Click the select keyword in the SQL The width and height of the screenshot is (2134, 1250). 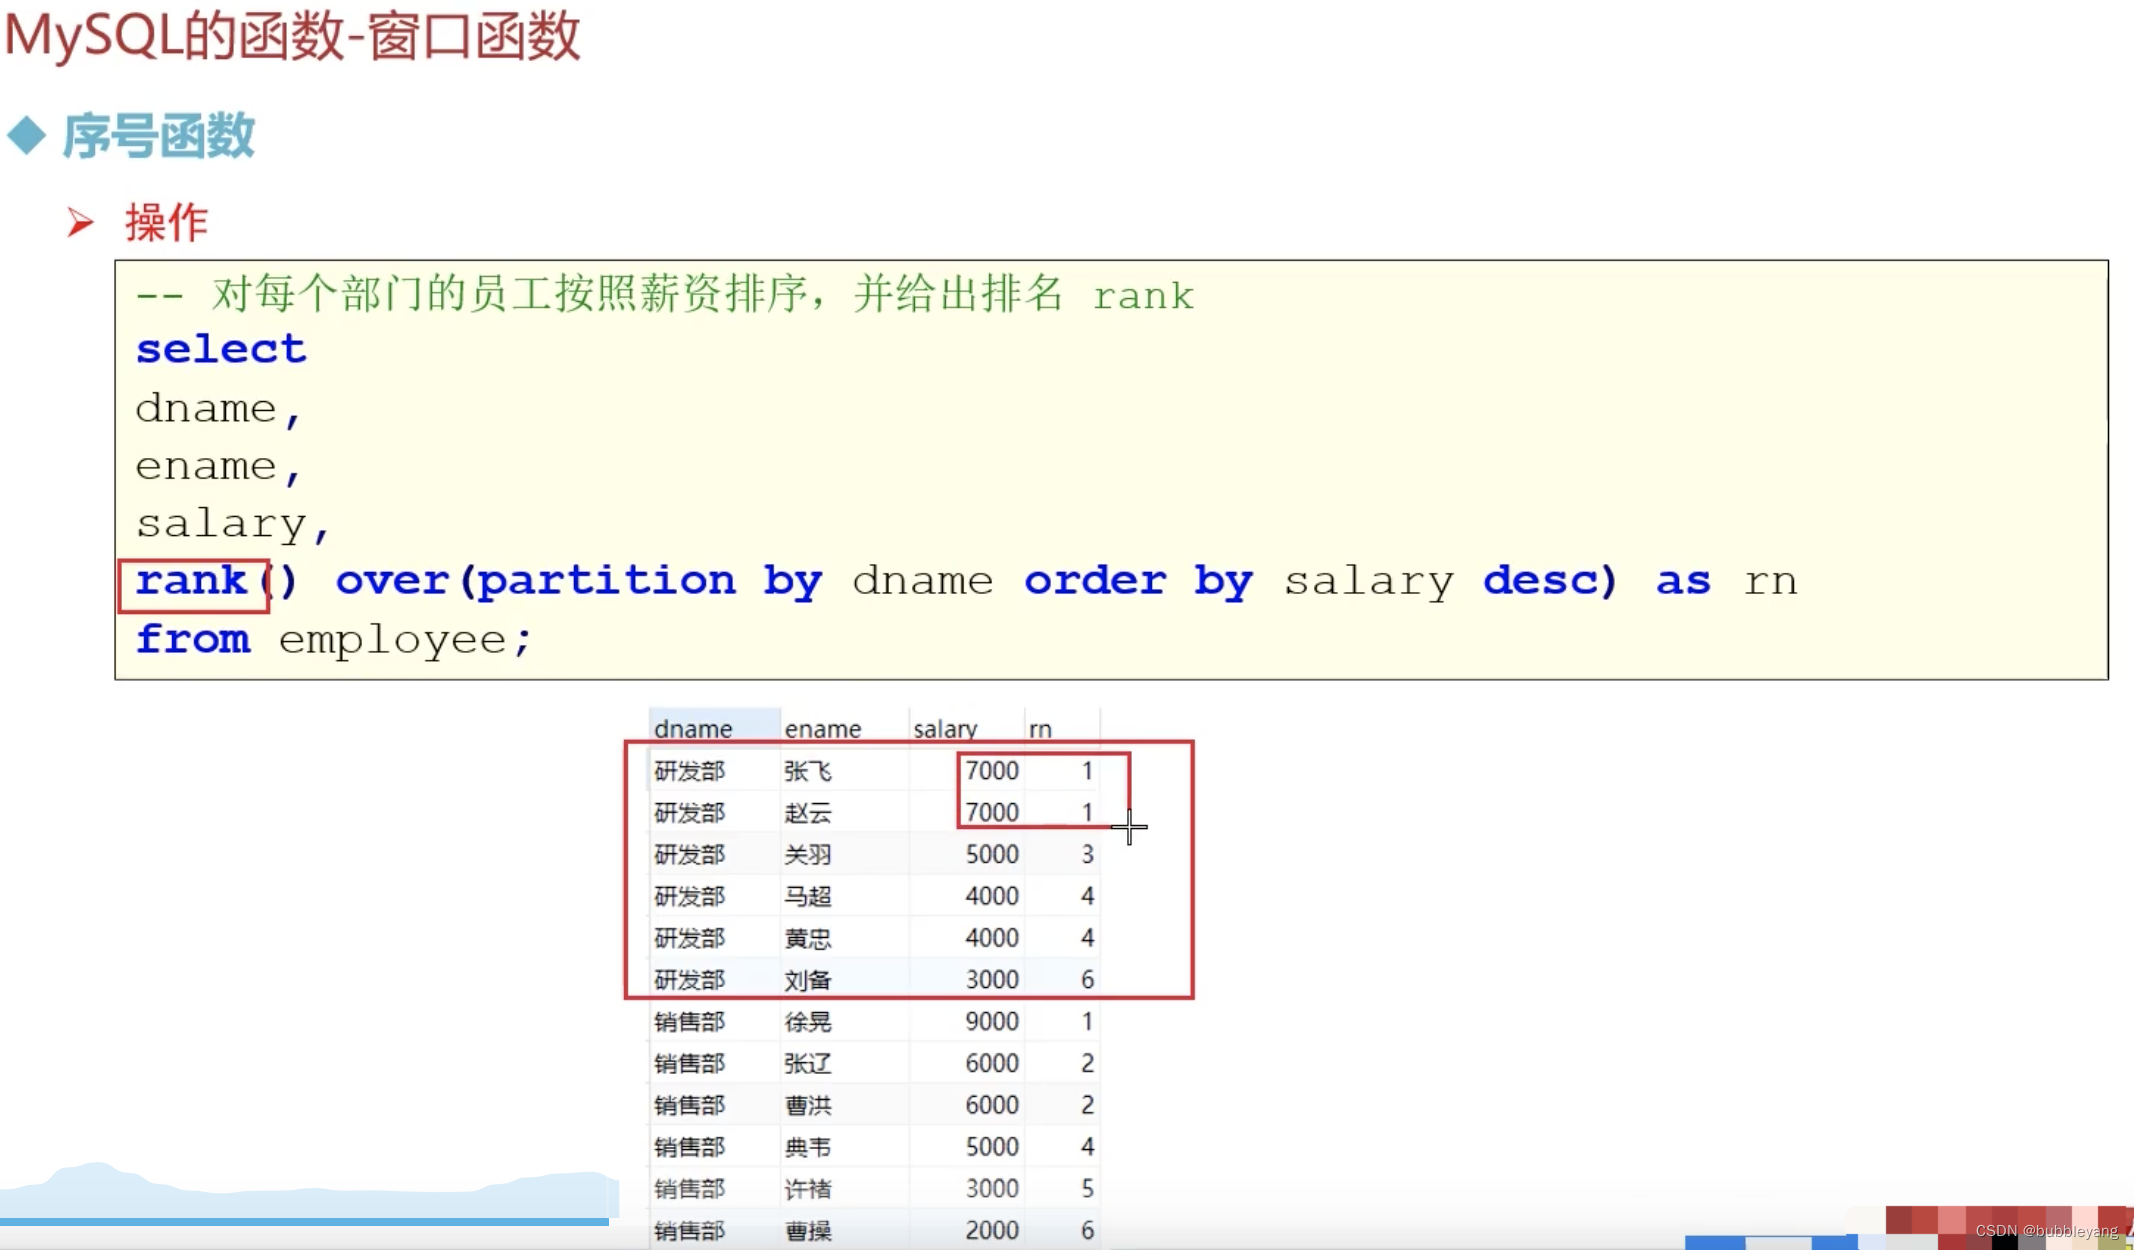221,349
